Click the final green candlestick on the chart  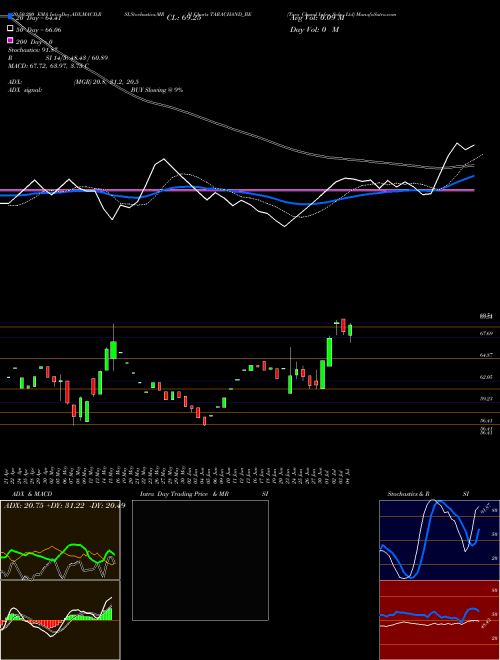(350, 330)
